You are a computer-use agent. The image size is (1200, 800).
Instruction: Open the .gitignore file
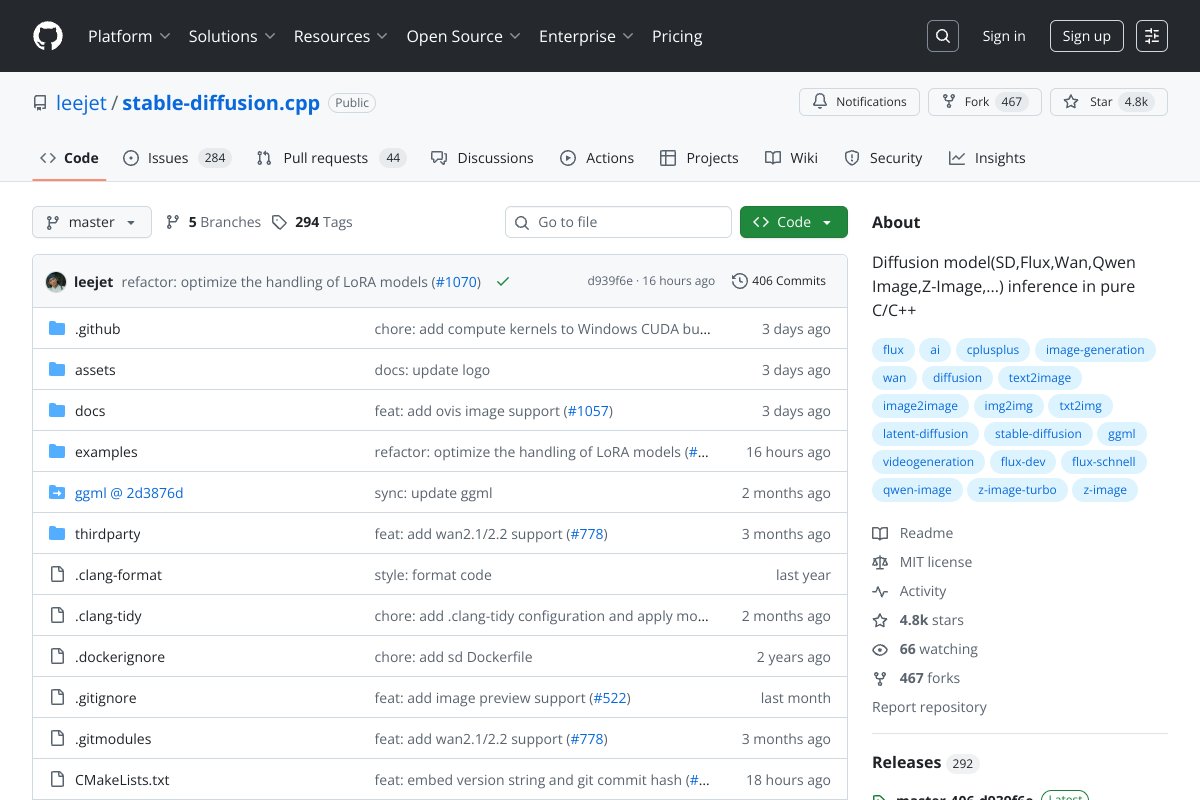105,698
